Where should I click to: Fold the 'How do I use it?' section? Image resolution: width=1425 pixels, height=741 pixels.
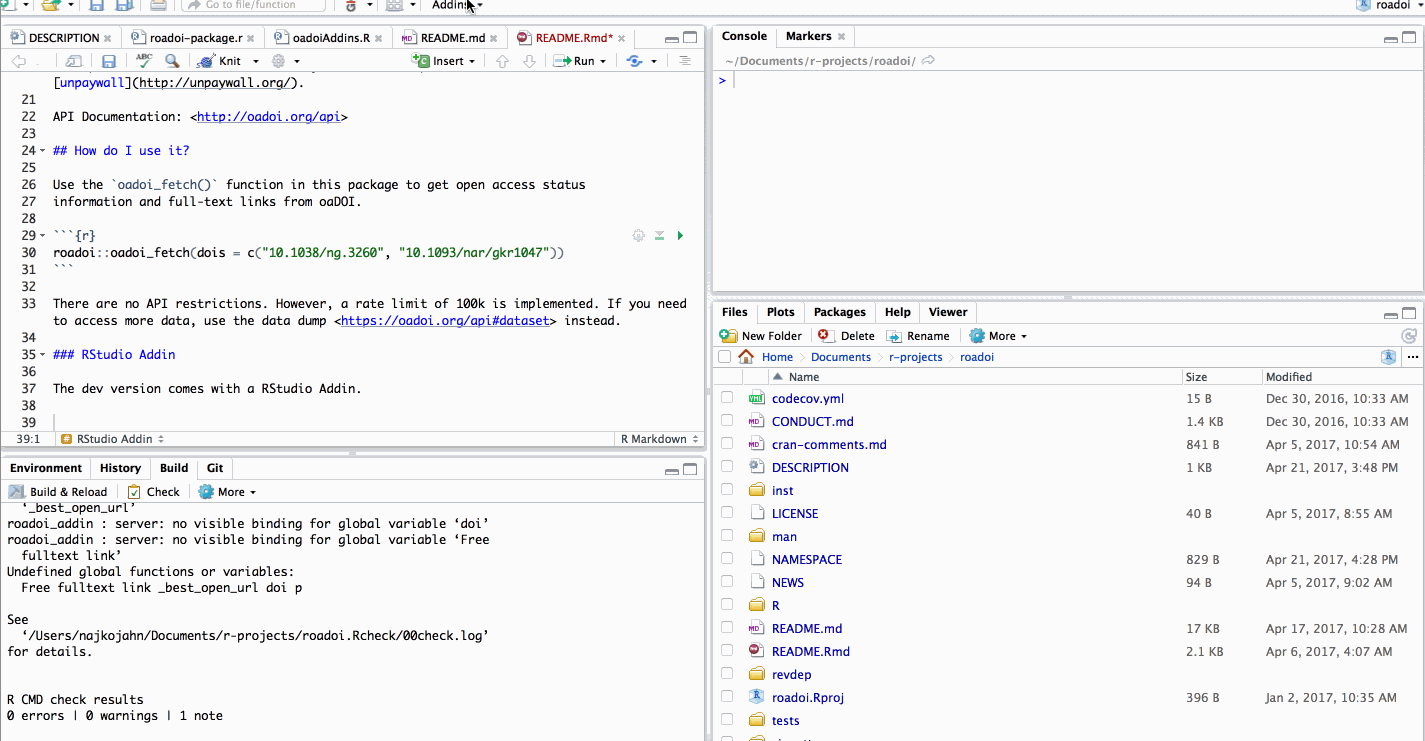42,151
